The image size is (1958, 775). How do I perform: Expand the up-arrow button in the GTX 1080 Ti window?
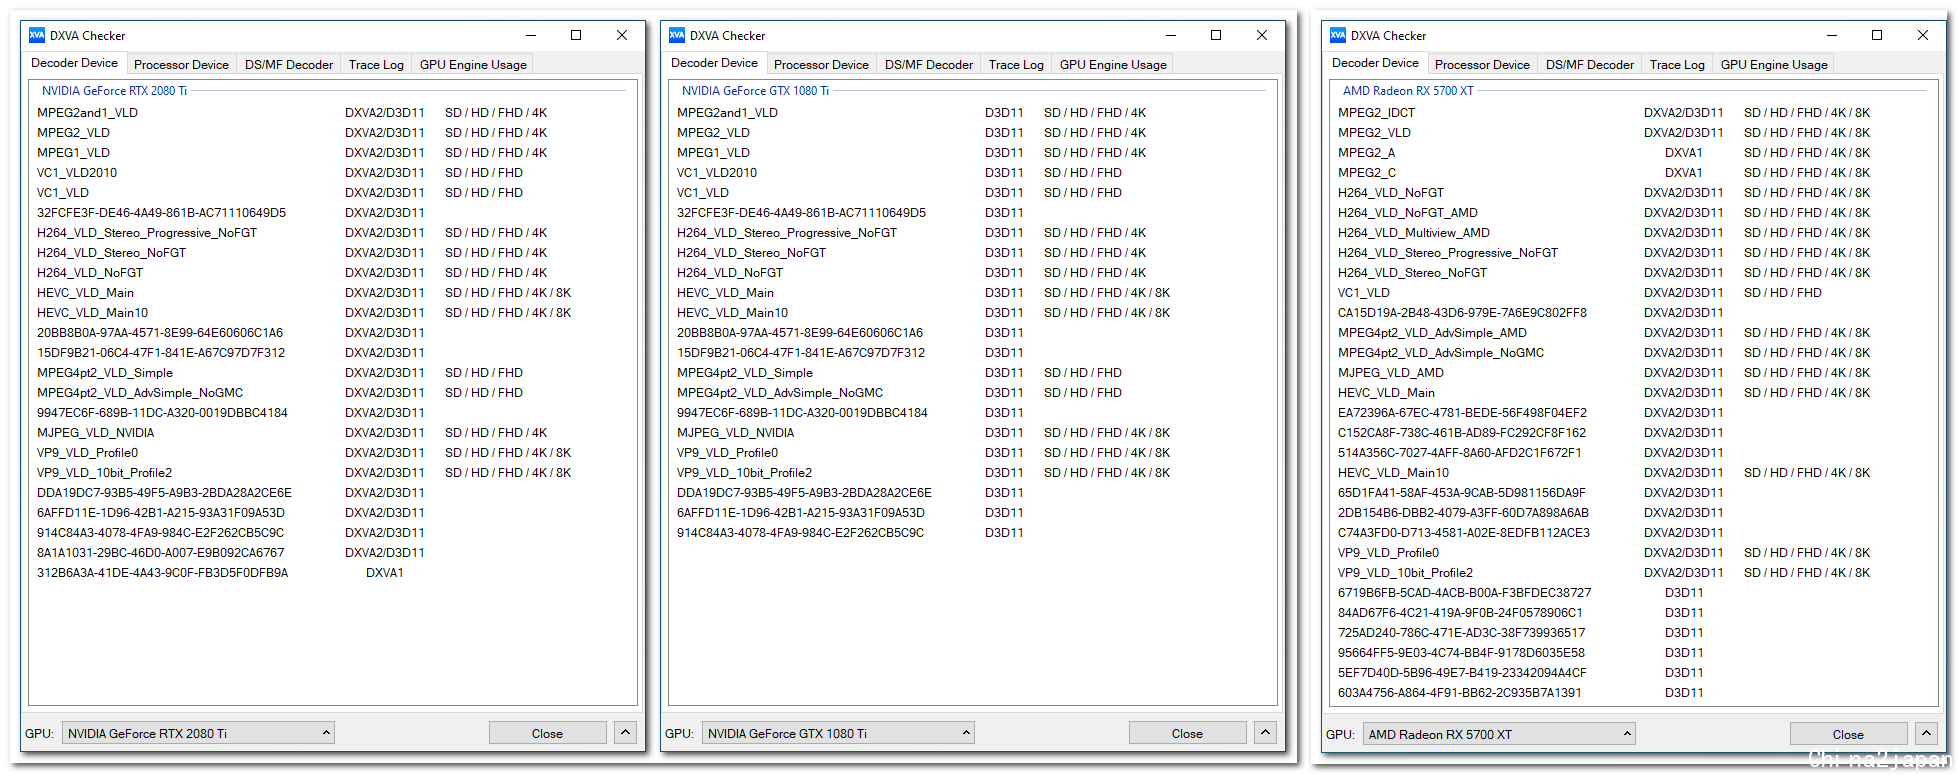[x=1265, y=733]
